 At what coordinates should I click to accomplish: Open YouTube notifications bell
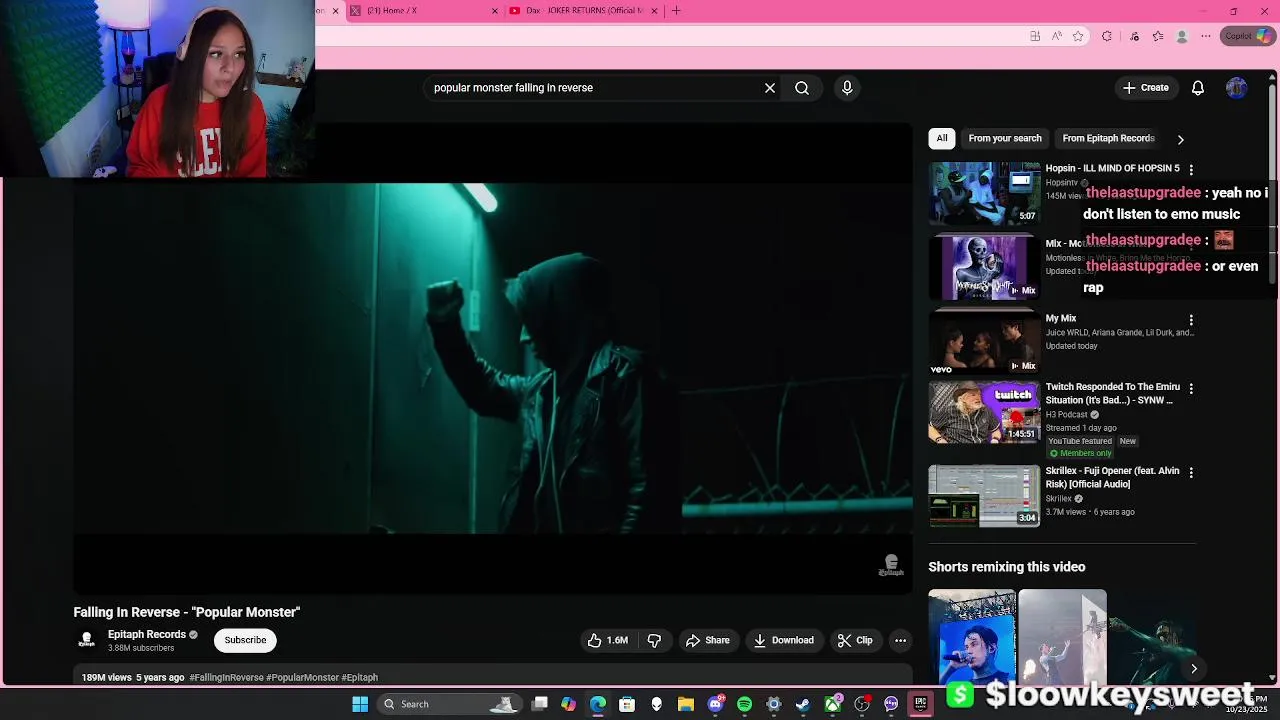coord(1198,88)
